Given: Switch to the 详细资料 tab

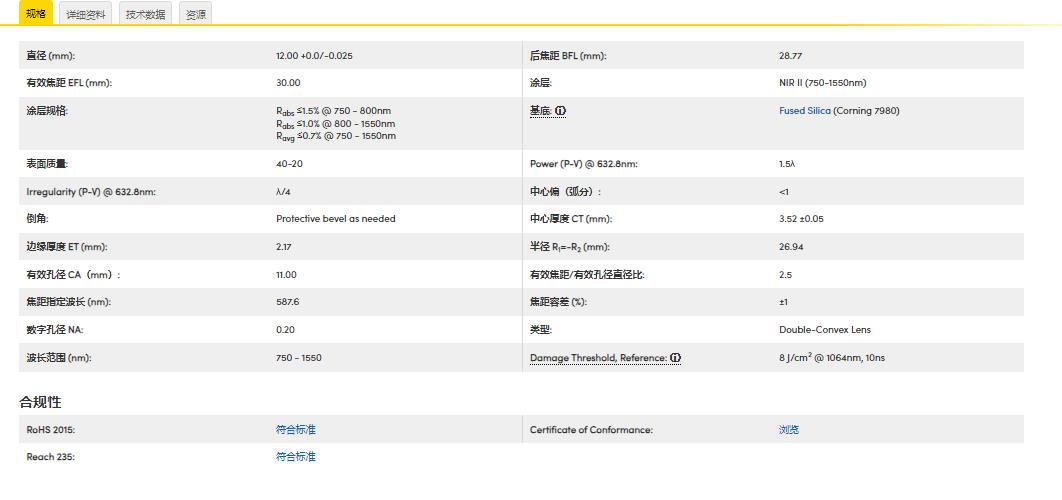Looking at the screenshot, I should (x=86, y=15).
